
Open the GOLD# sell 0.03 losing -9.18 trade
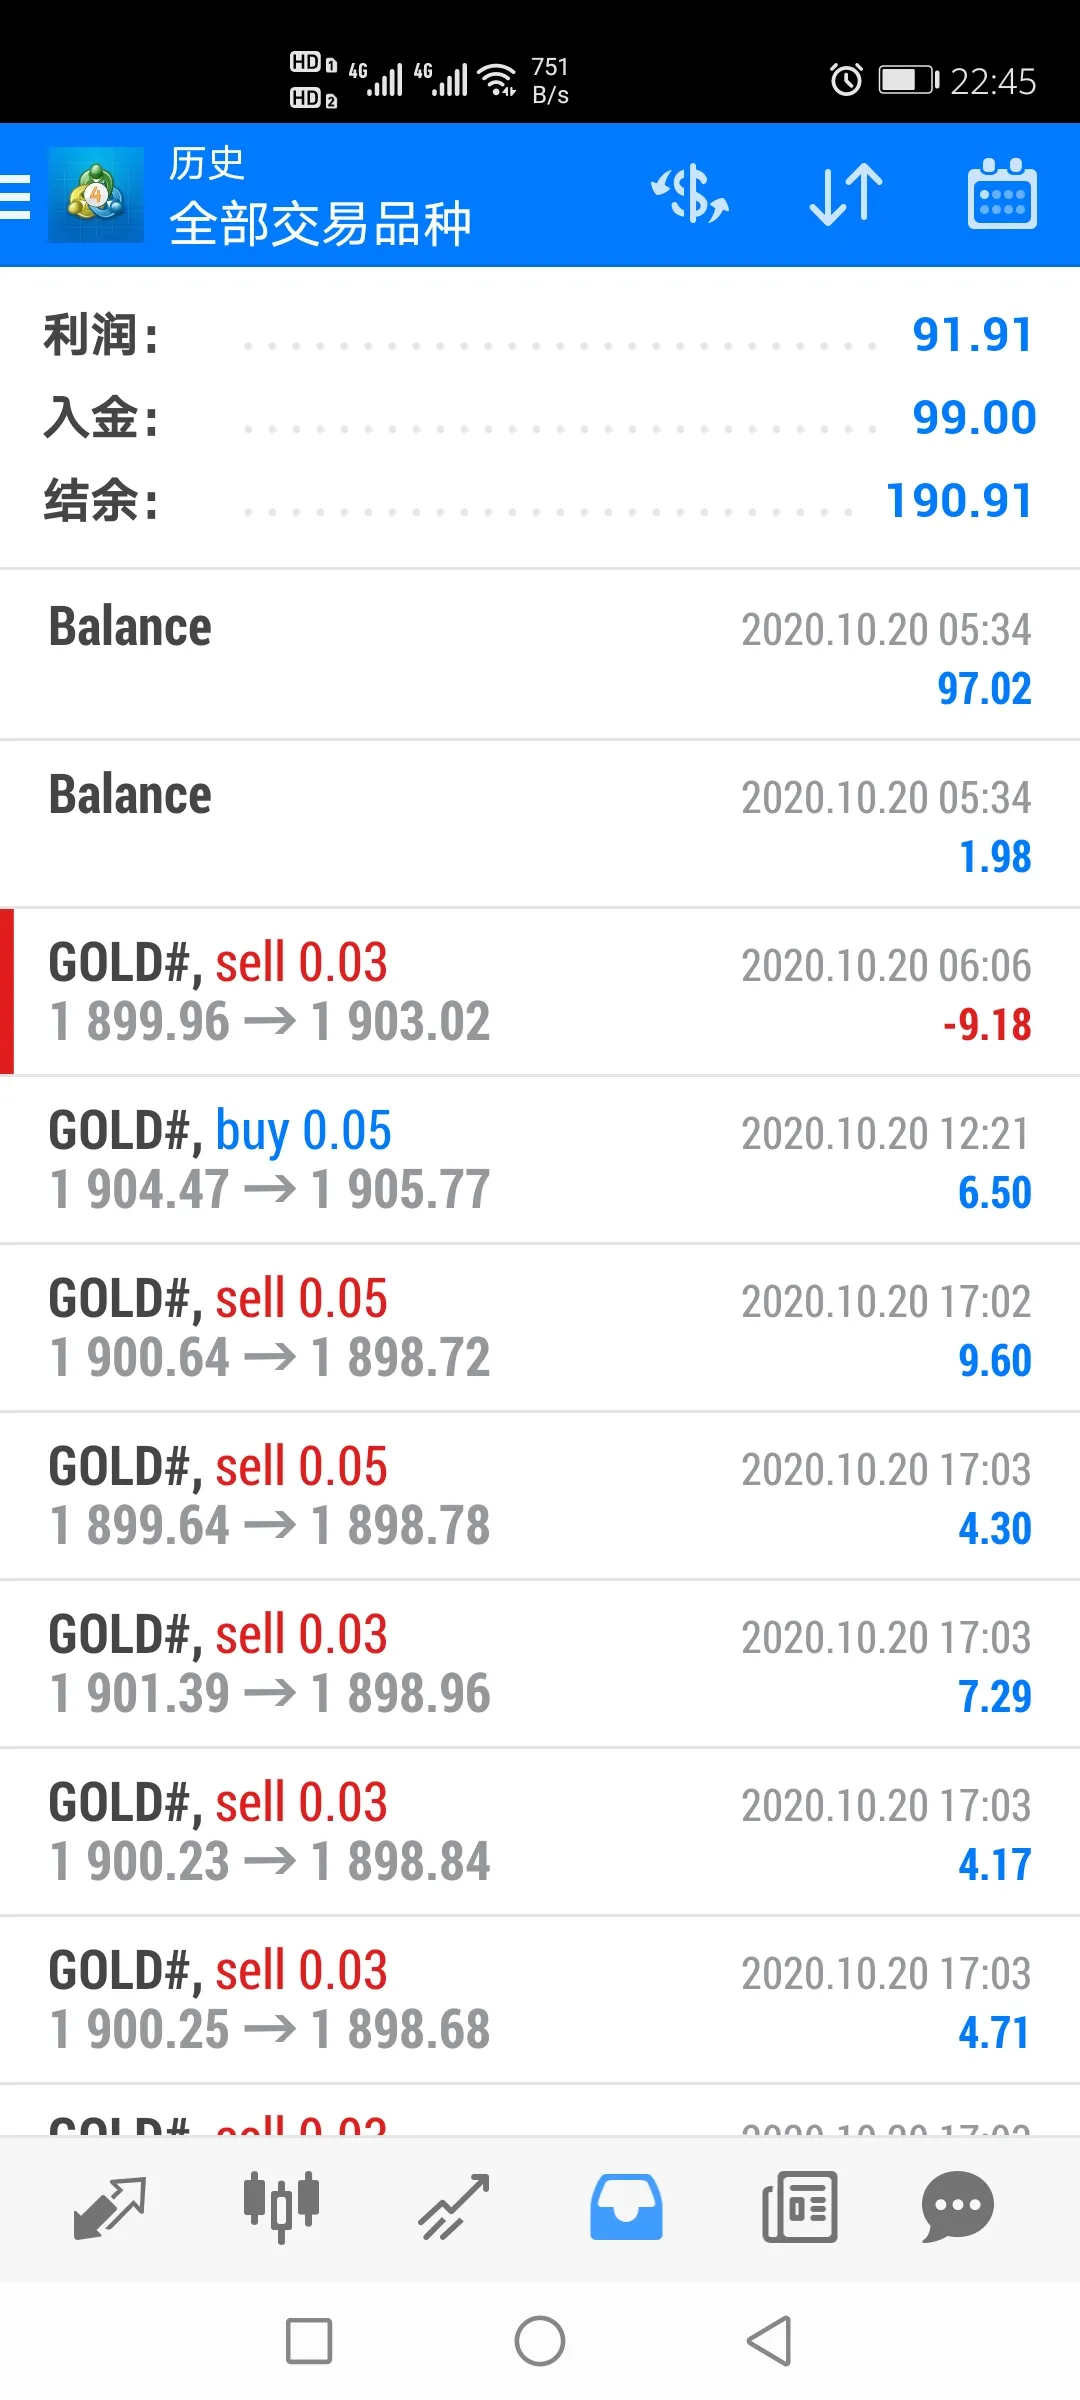540,993
